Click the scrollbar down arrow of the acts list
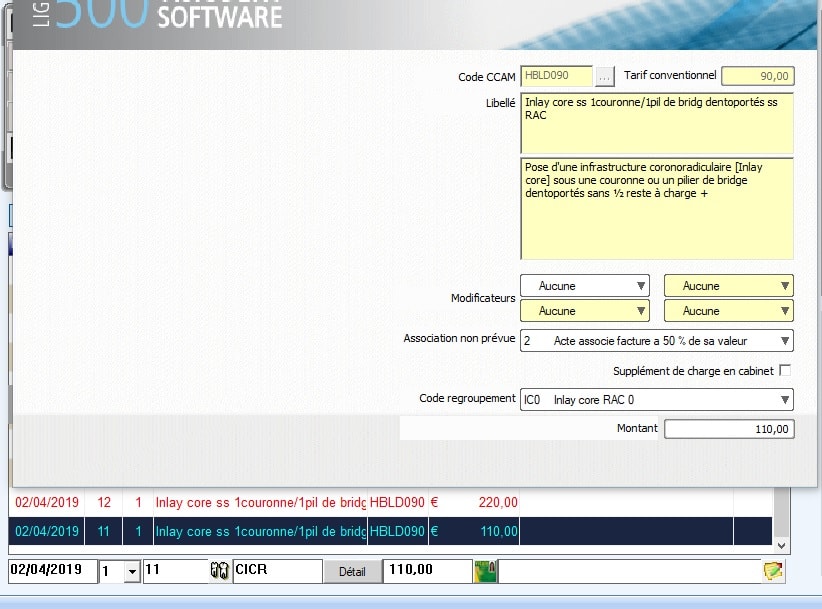The image size is (822, 609). pyautogui.click(x=782, y=545)
